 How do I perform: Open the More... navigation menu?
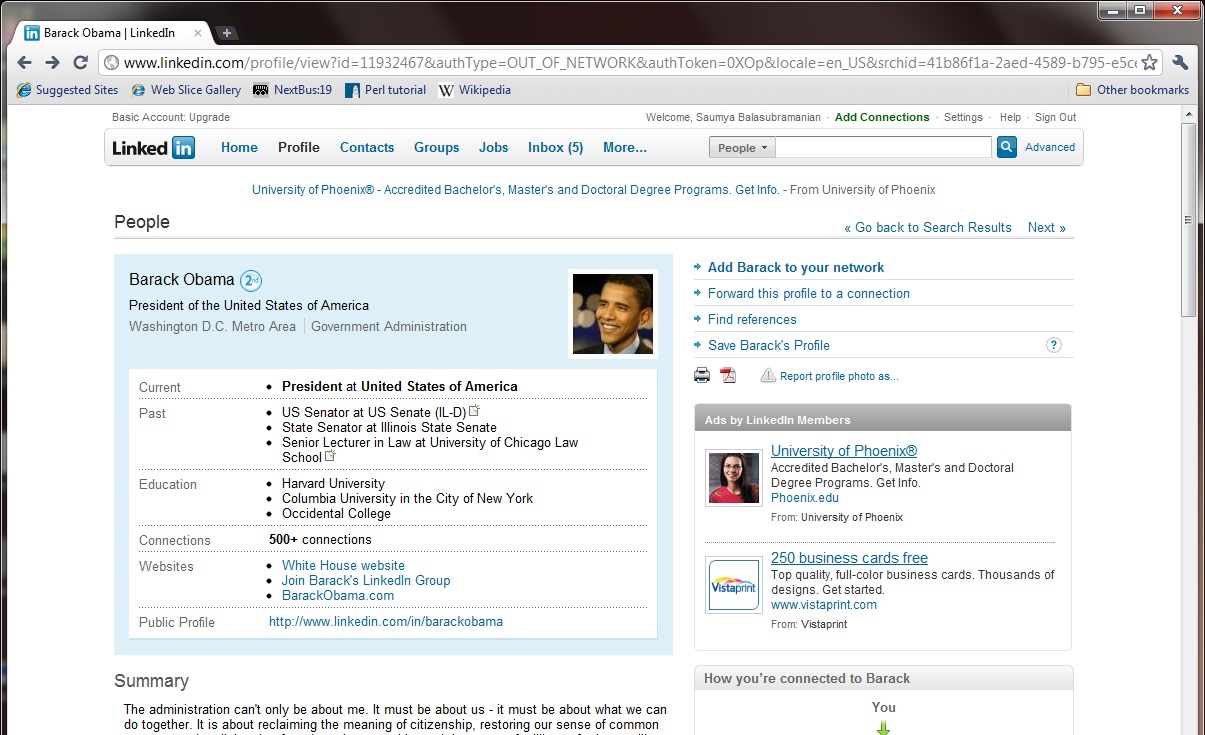tap(624, 148)
